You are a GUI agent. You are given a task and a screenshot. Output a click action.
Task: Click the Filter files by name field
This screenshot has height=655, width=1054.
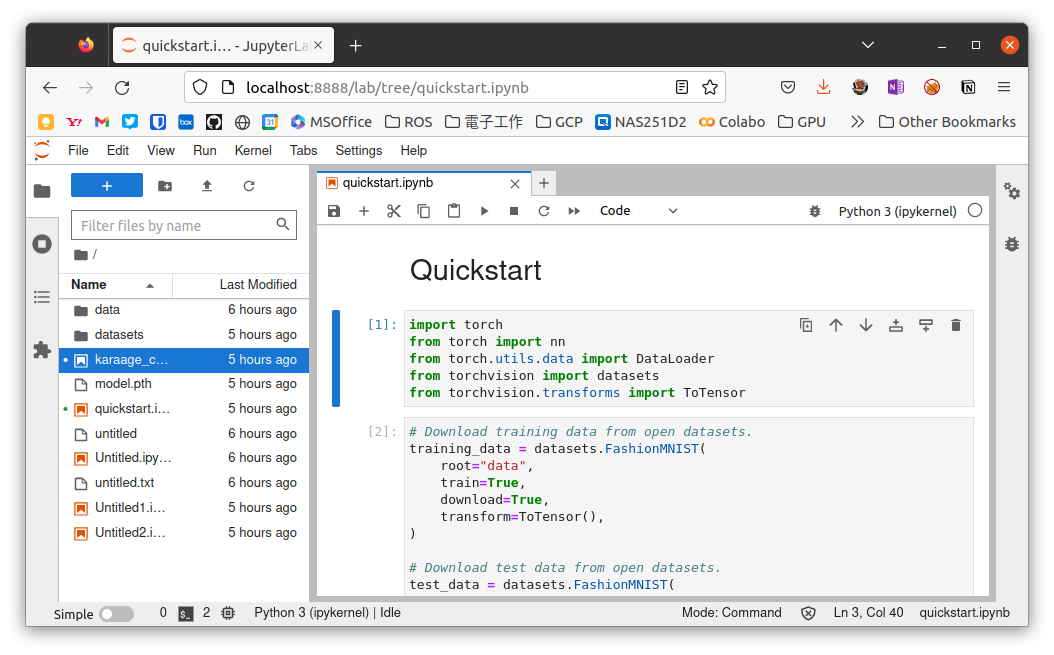pos(184,225)
